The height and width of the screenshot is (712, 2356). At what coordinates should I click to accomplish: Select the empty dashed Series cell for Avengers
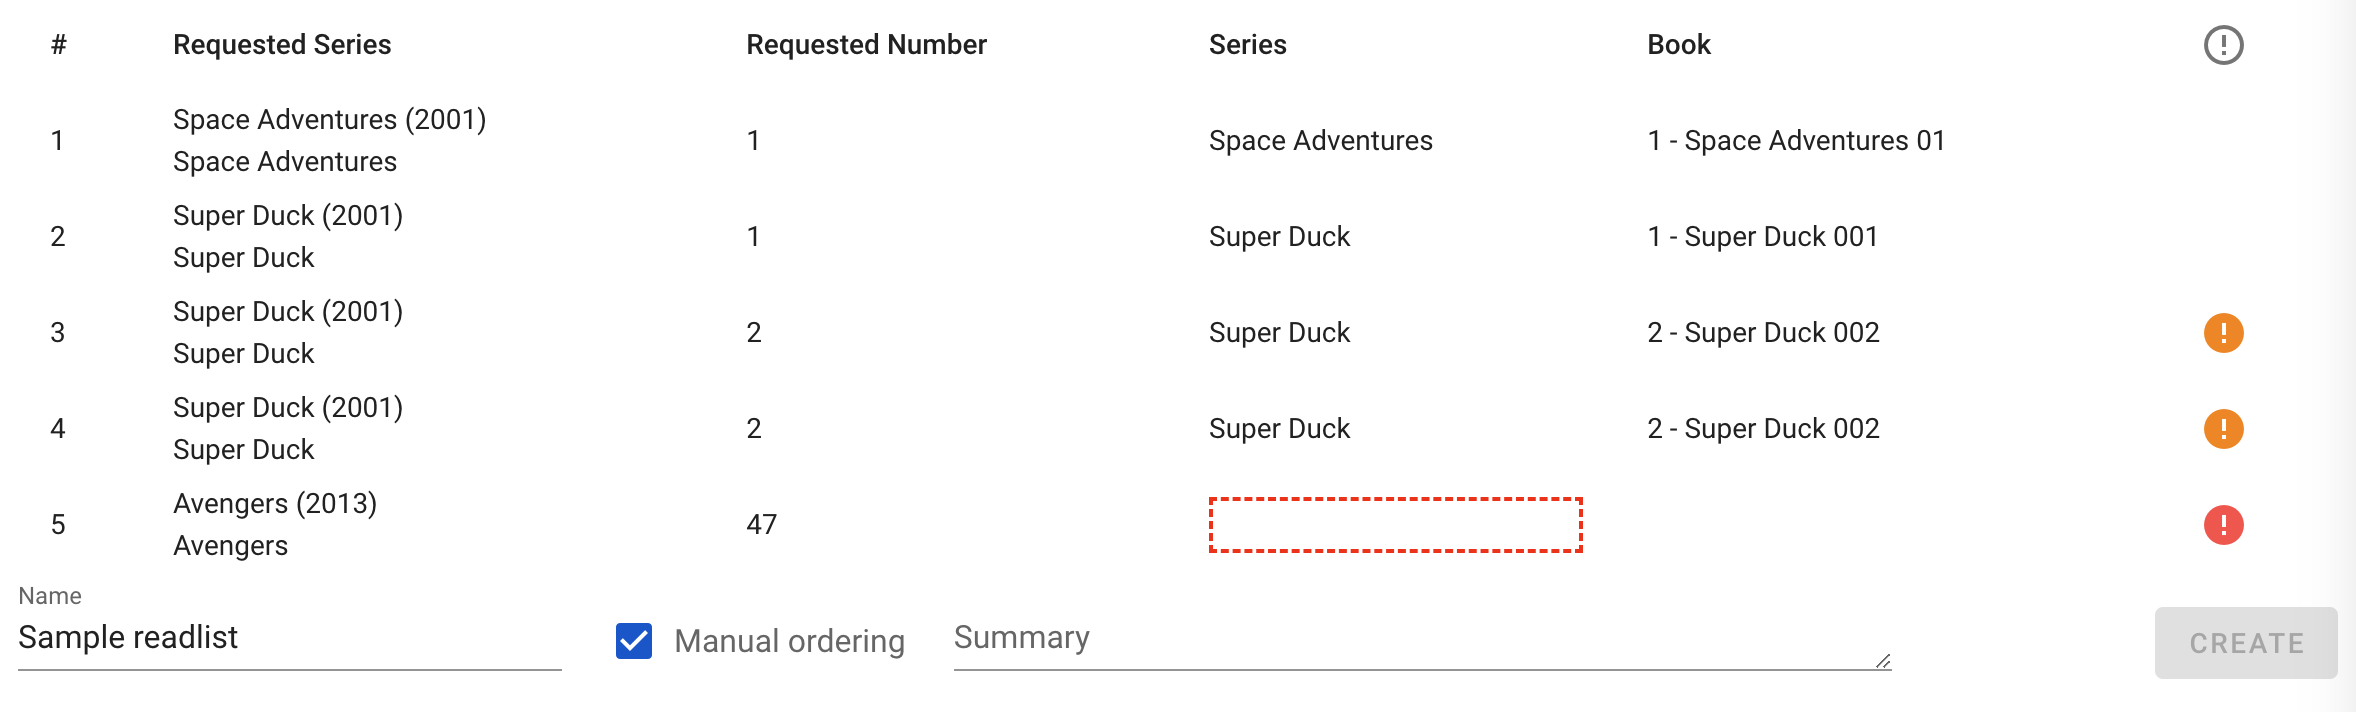point(1395,525)
